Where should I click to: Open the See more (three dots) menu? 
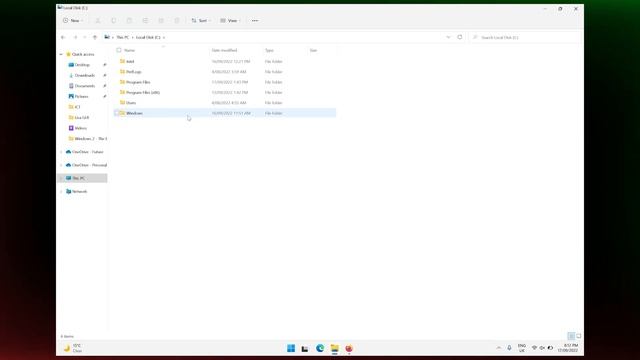(x=255, y=20)
